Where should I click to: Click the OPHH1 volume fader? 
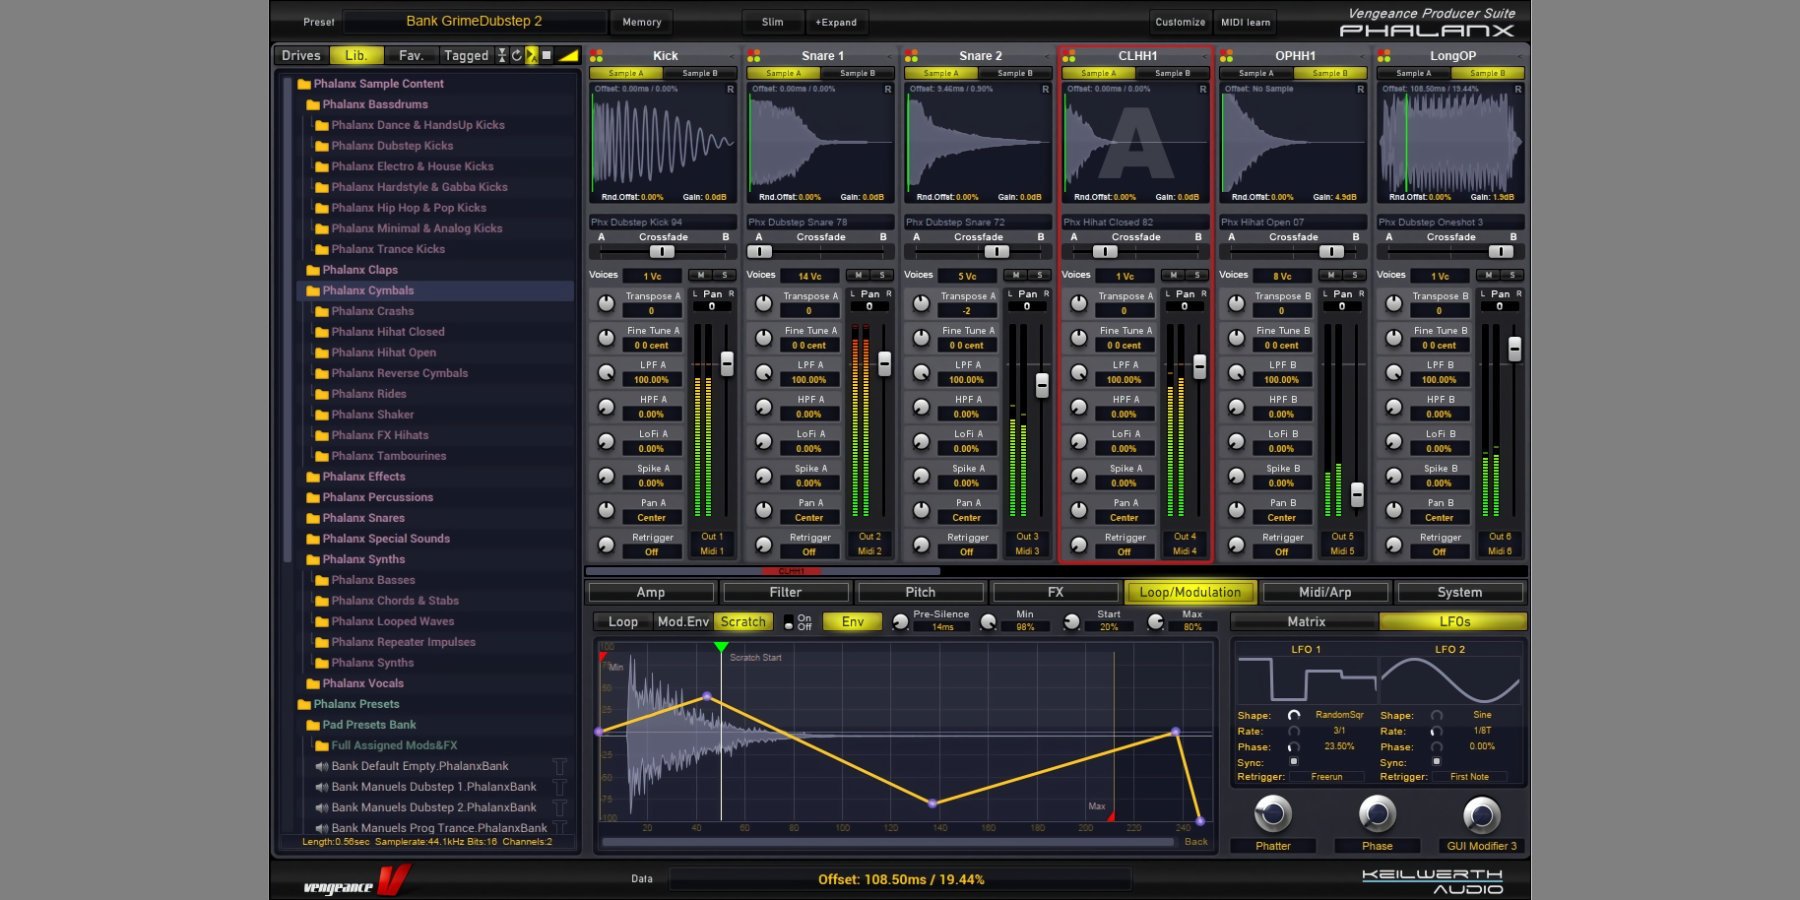(1357, 494)
